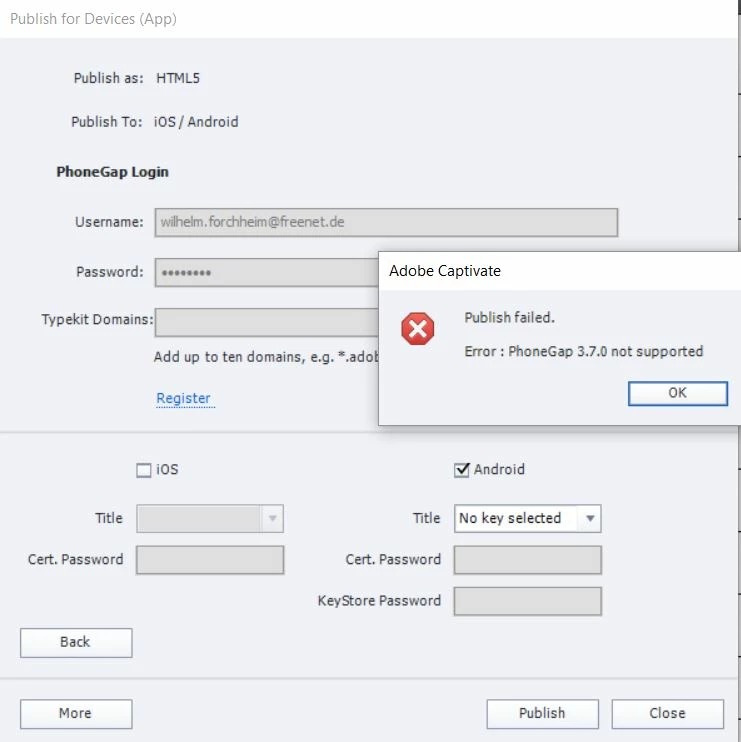741x742 pixels.
Task: Enable the iOS checkbox
Action: [143, 470]
